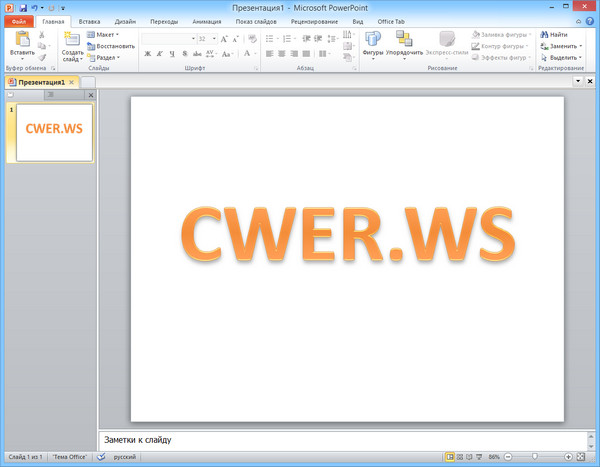Expand the Раздел section dropdown
This screenshot has height=467, width=600.
(x=103, y=58)
